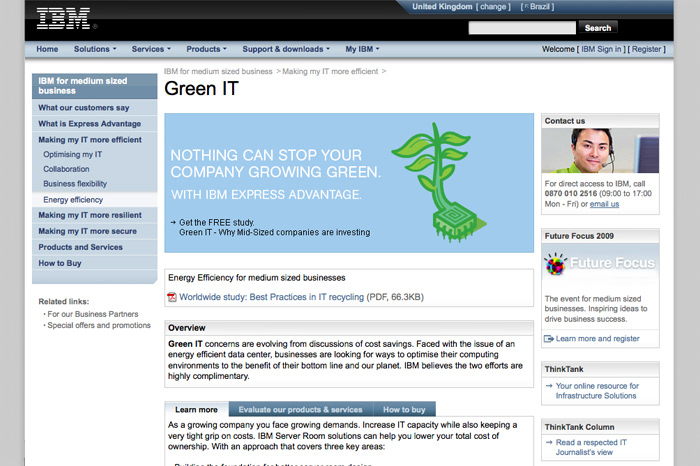Click Learn more and register link
The width and height of the screenshot is (700, 466).
[597, 339]
